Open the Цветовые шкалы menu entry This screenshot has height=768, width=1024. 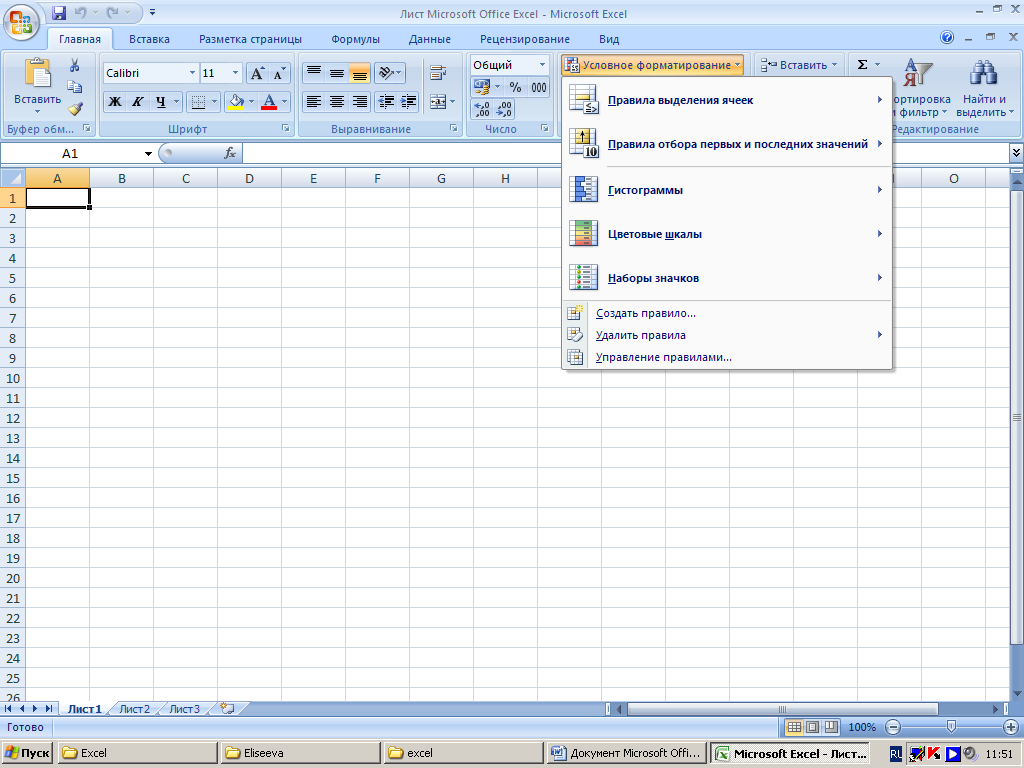pos(727,234)
